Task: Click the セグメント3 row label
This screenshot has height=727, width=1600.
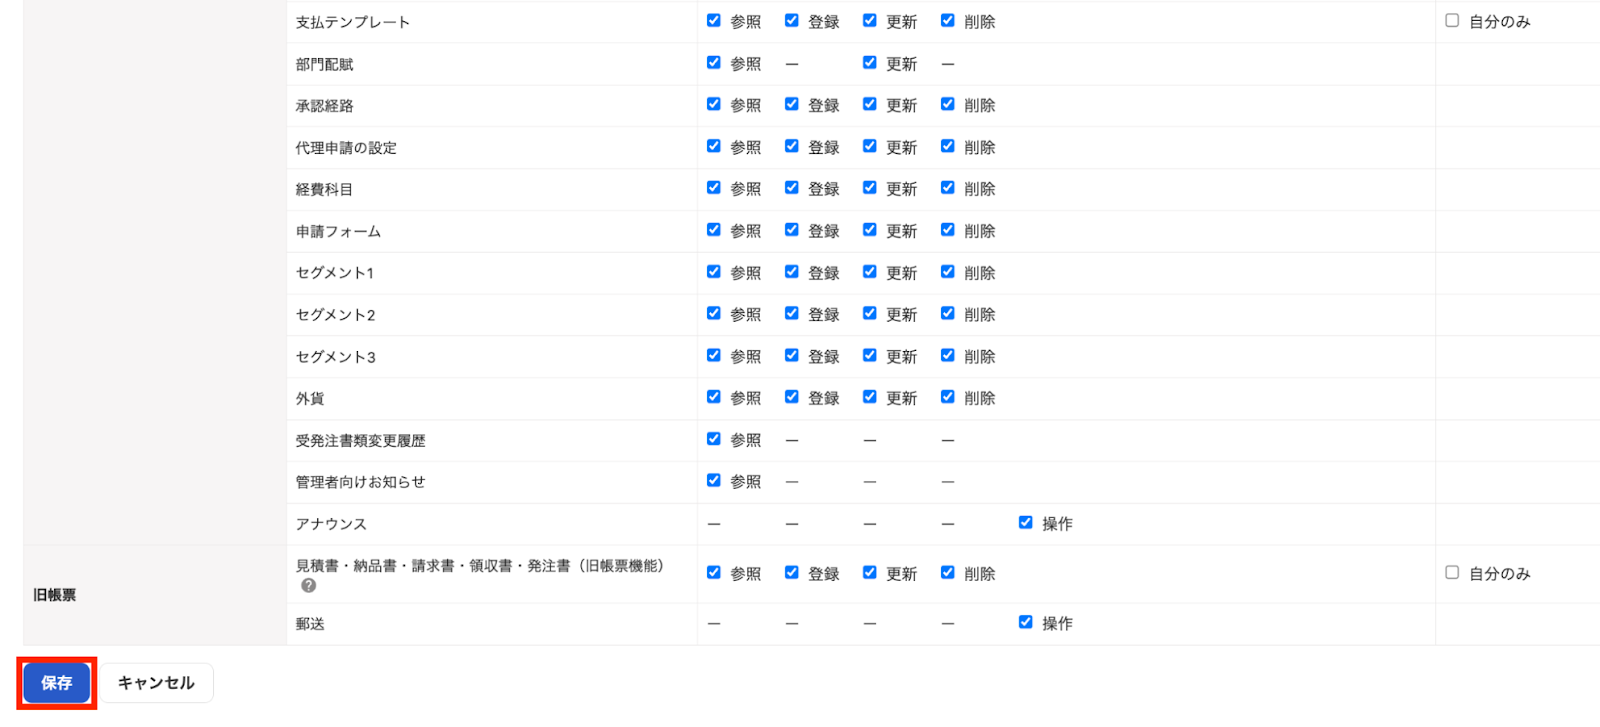Action: (x=335, y=357)
